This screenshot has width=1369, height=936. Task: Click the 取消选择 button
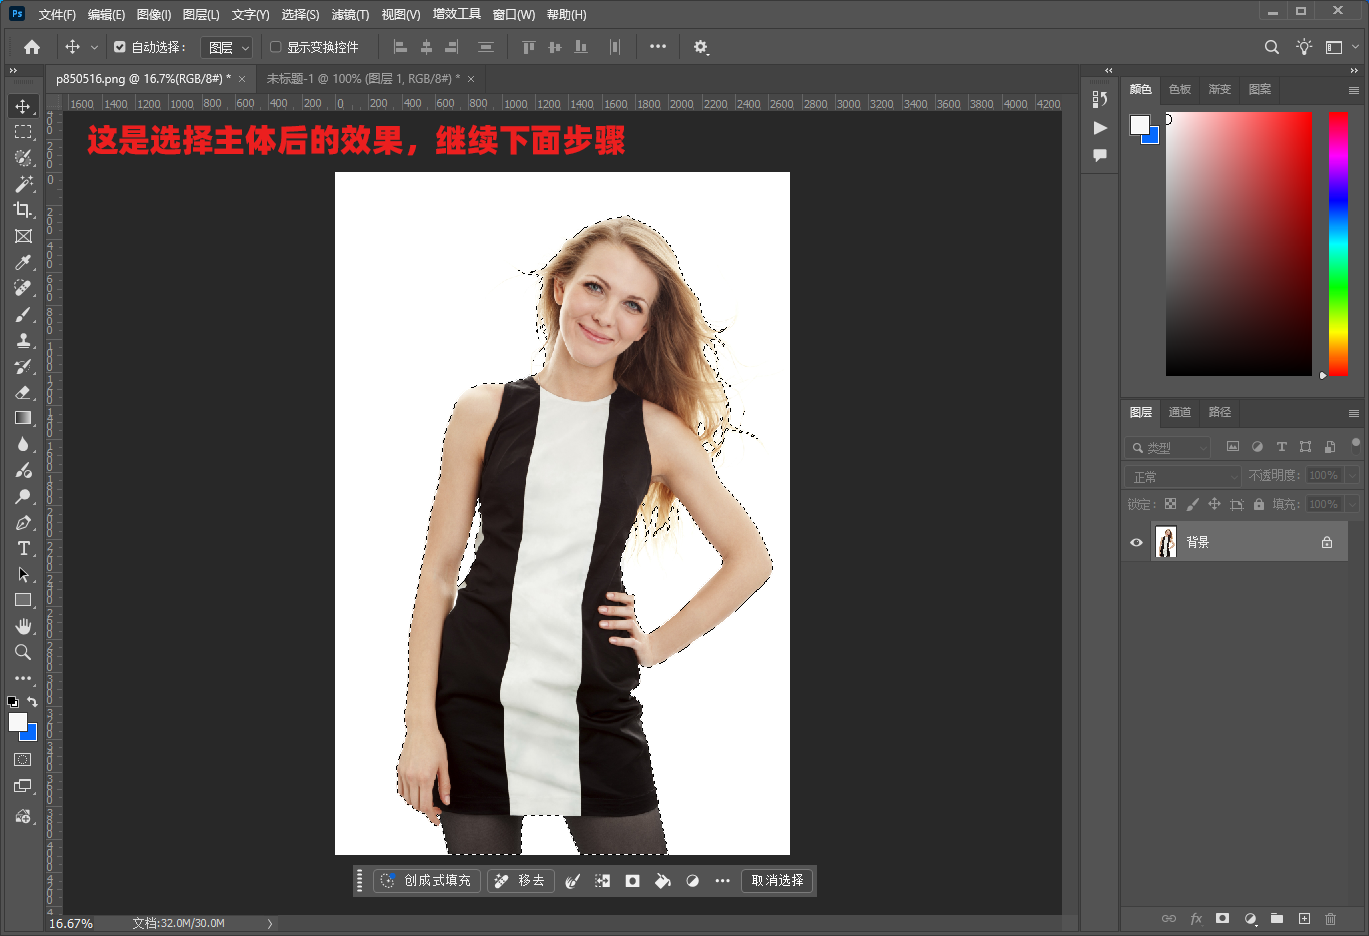pos(777,880)
